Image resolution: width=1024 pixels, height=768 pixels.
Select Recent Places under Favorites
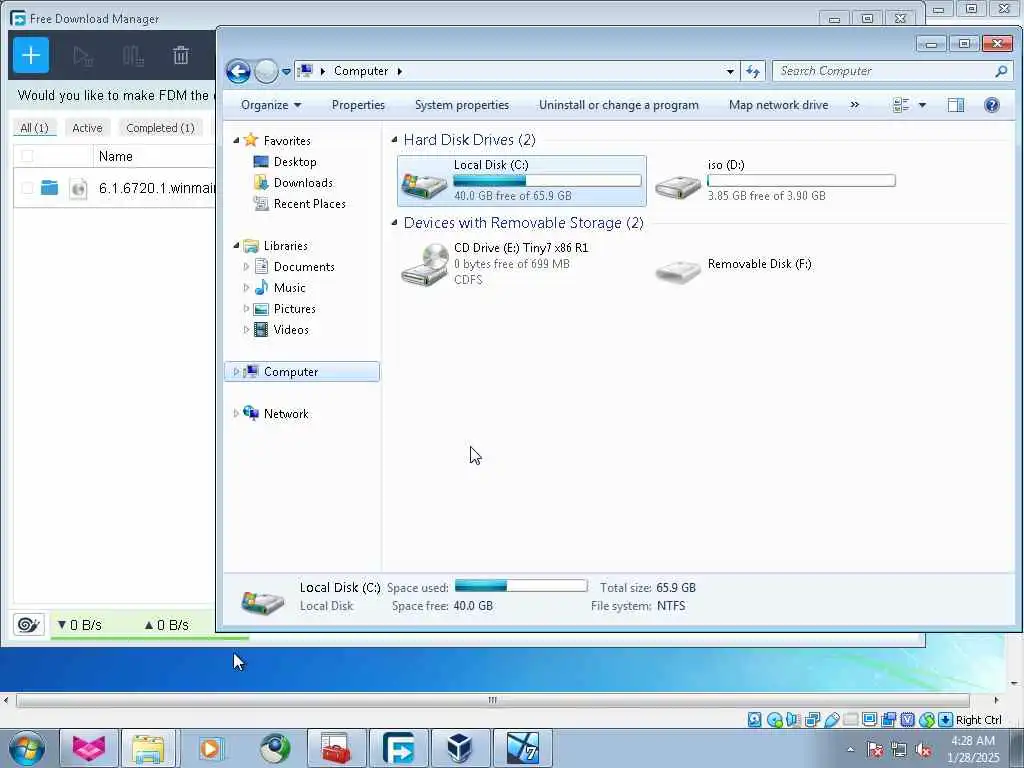coord(310,204)
